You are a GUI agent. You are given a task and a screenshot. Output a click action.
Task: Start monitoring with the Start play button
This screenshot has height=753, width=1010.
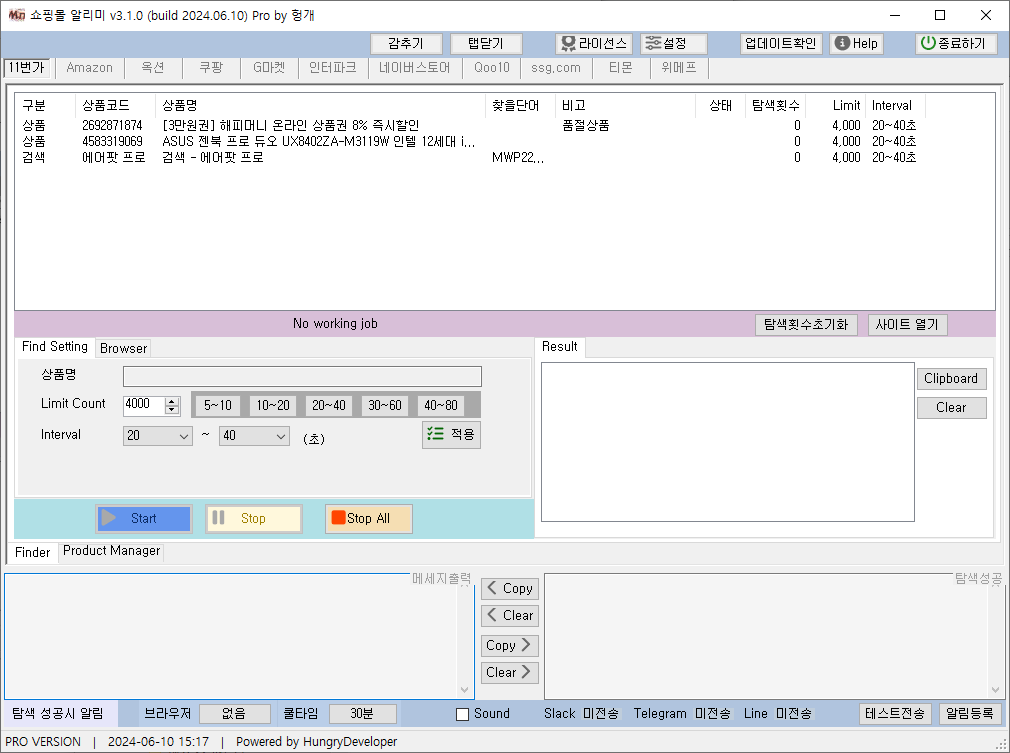[144, 519]
